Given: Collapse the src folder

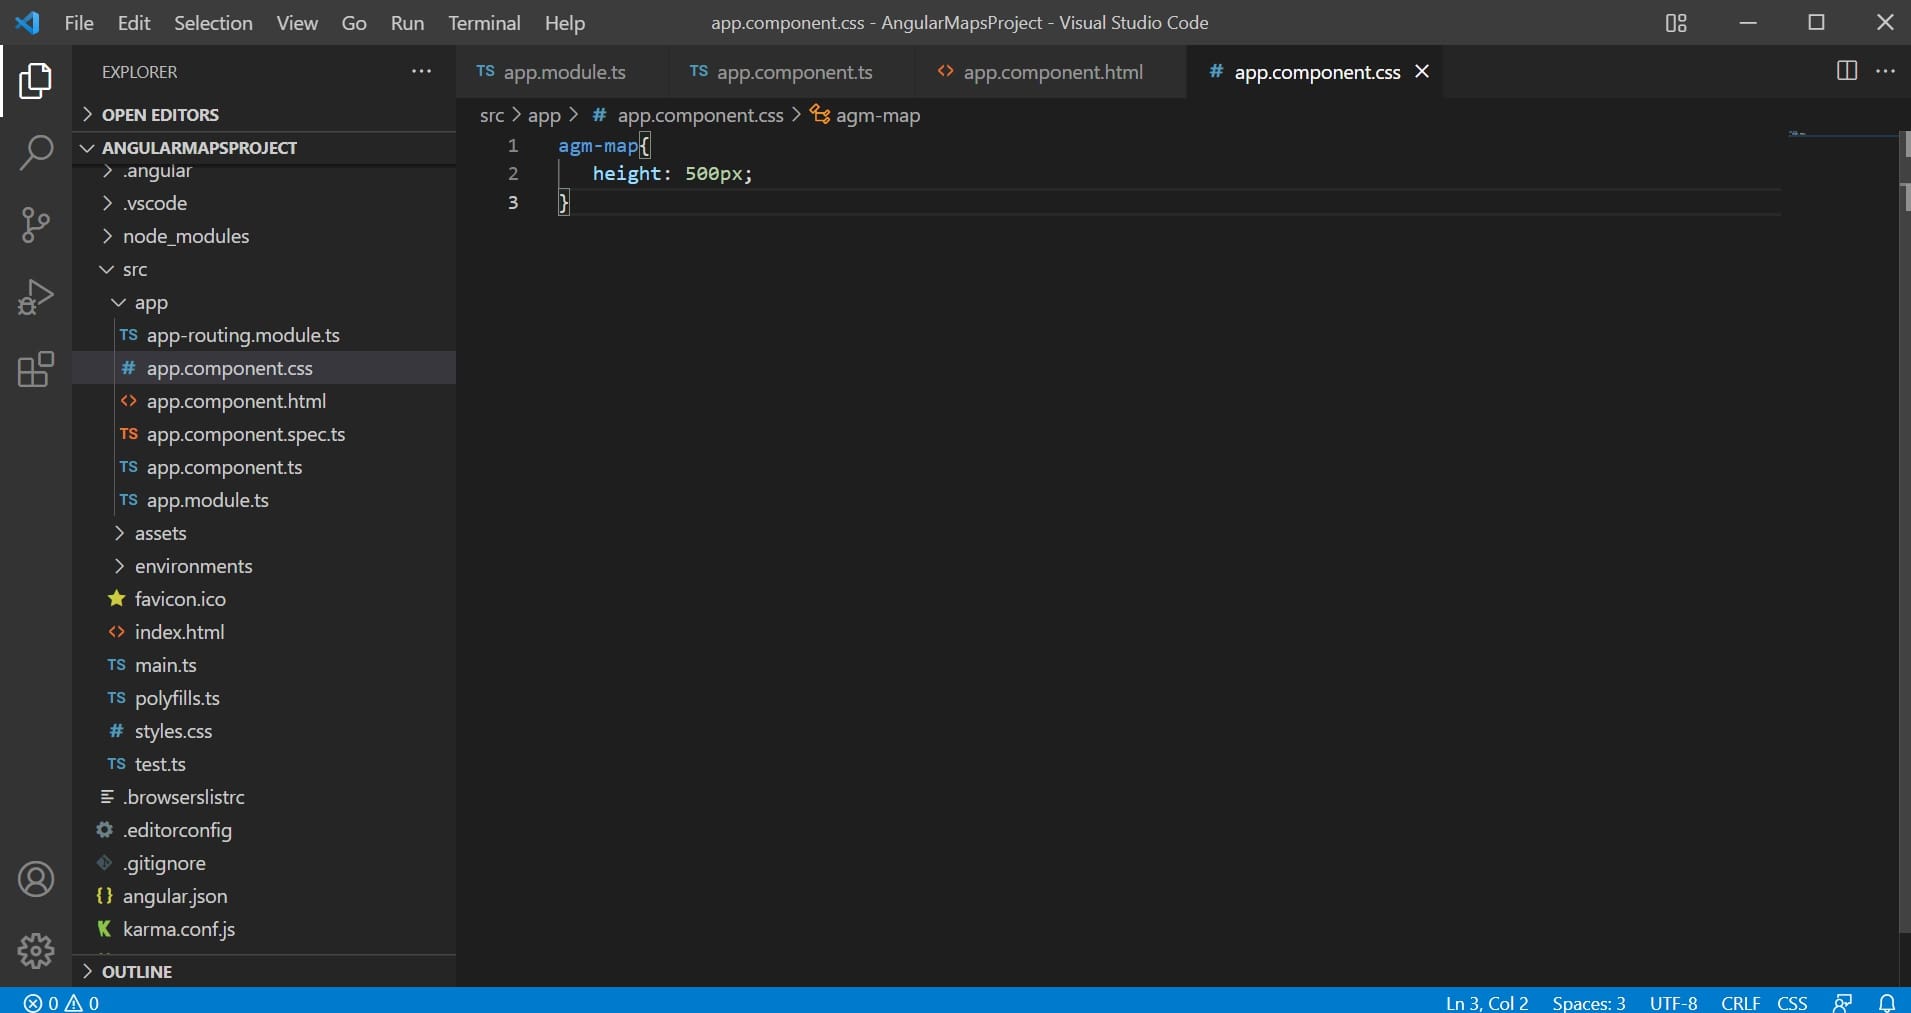Looking at the screenshot, I should tap(134, 270).
